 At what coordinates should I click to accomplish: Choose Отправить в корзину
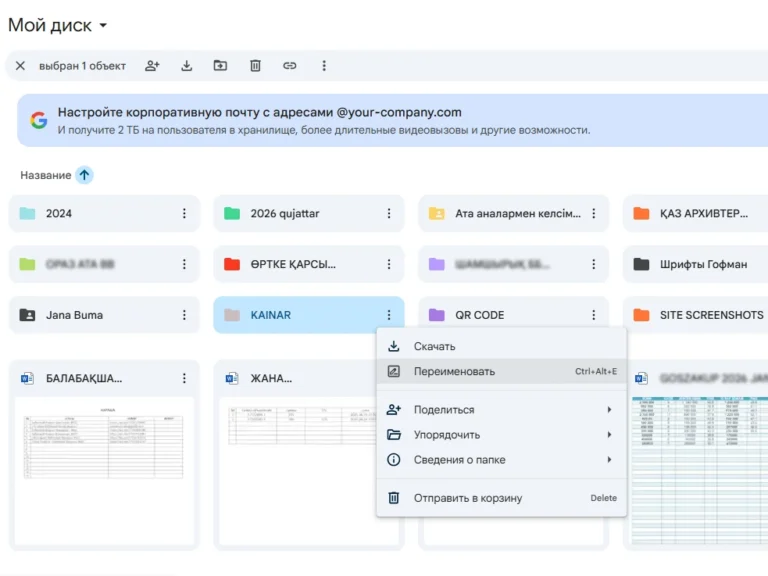502,498
